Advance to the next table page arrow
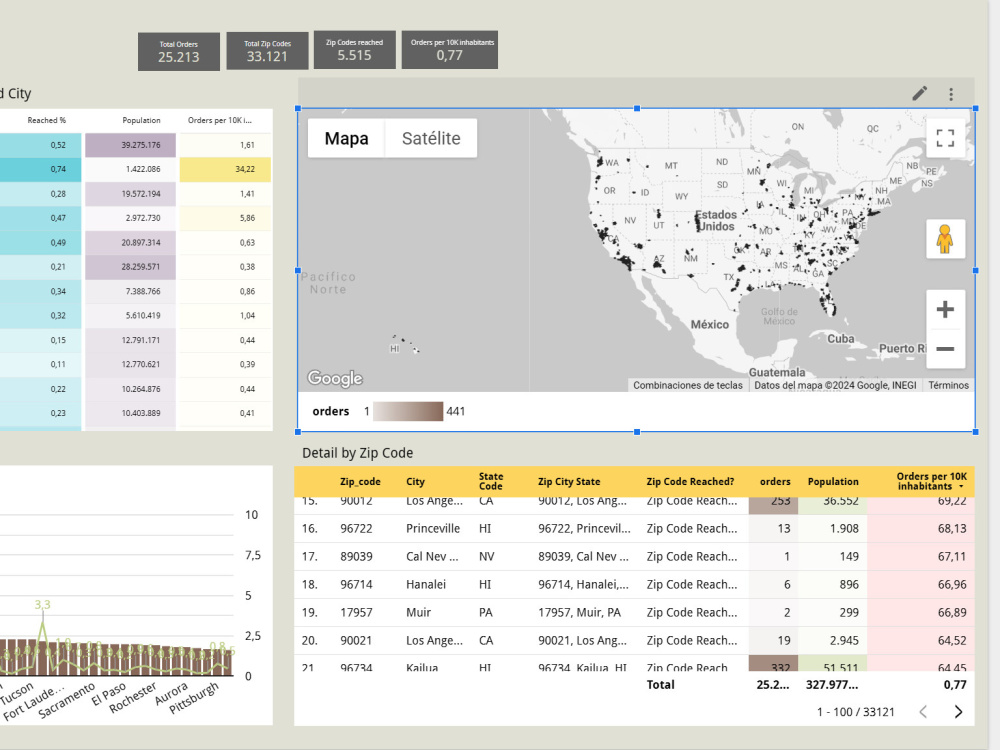Viewport: 1000px width, 750px height. pyautogui.click(x=958, y=711)
